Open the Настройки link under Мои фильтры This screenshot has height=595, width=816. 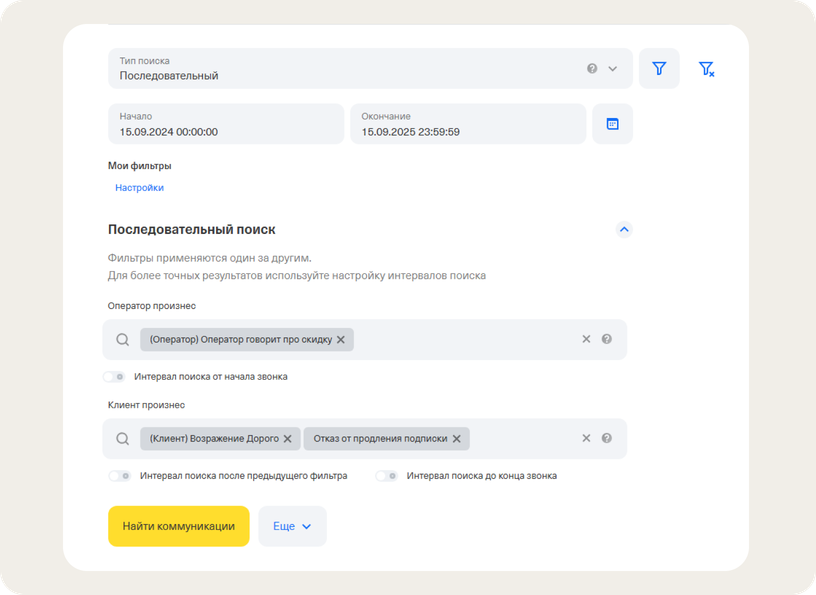(x=139, y=188)
